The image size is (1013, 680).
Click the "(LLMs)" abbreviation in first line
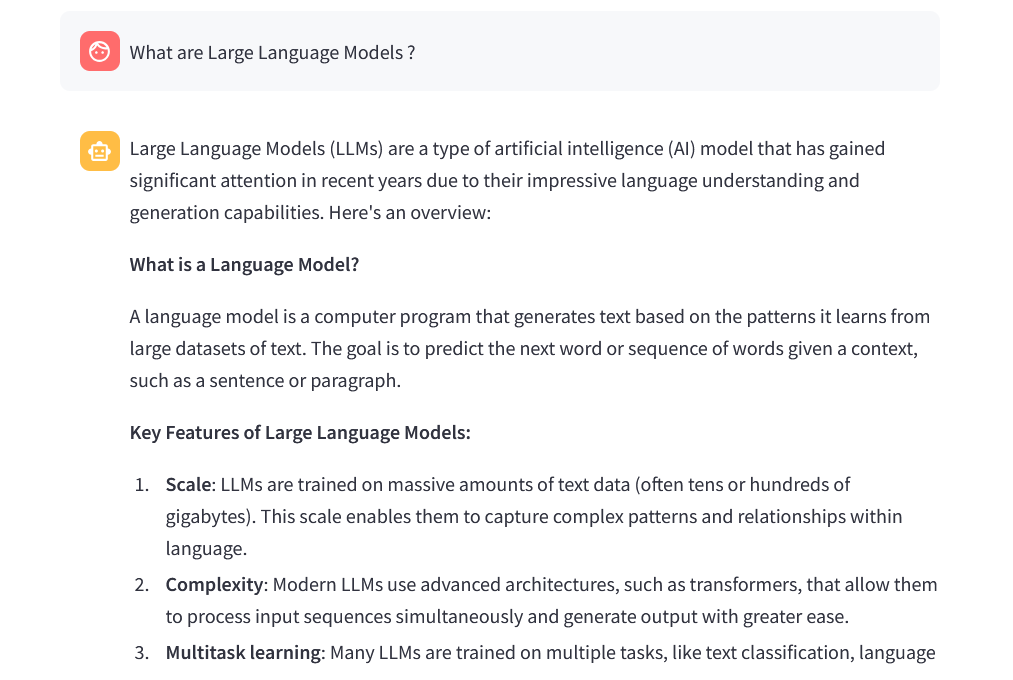click(357, 149)
